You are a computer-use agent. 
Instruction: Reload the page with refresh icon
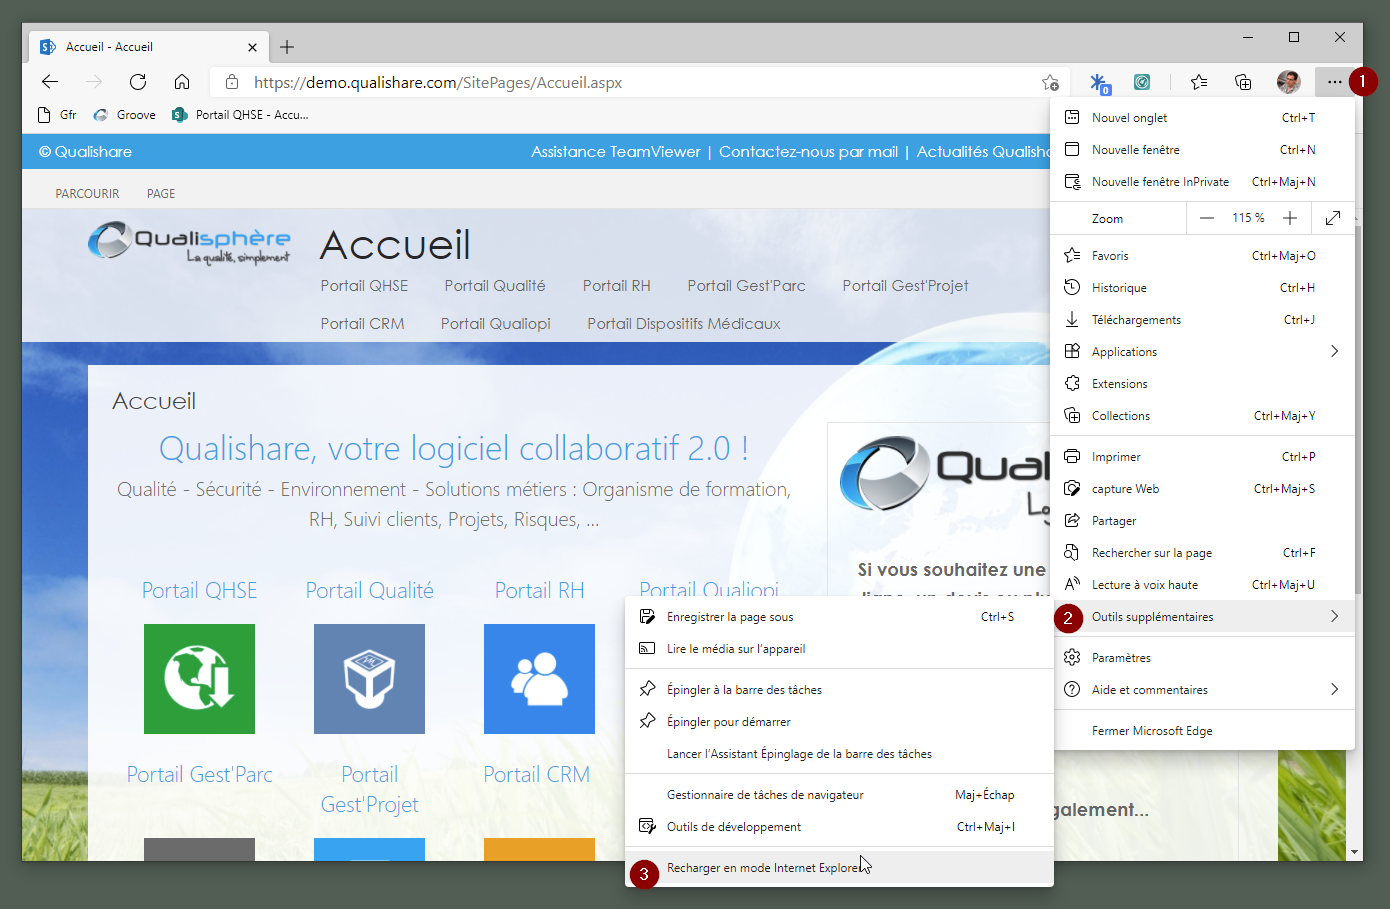tap(138, 82)
